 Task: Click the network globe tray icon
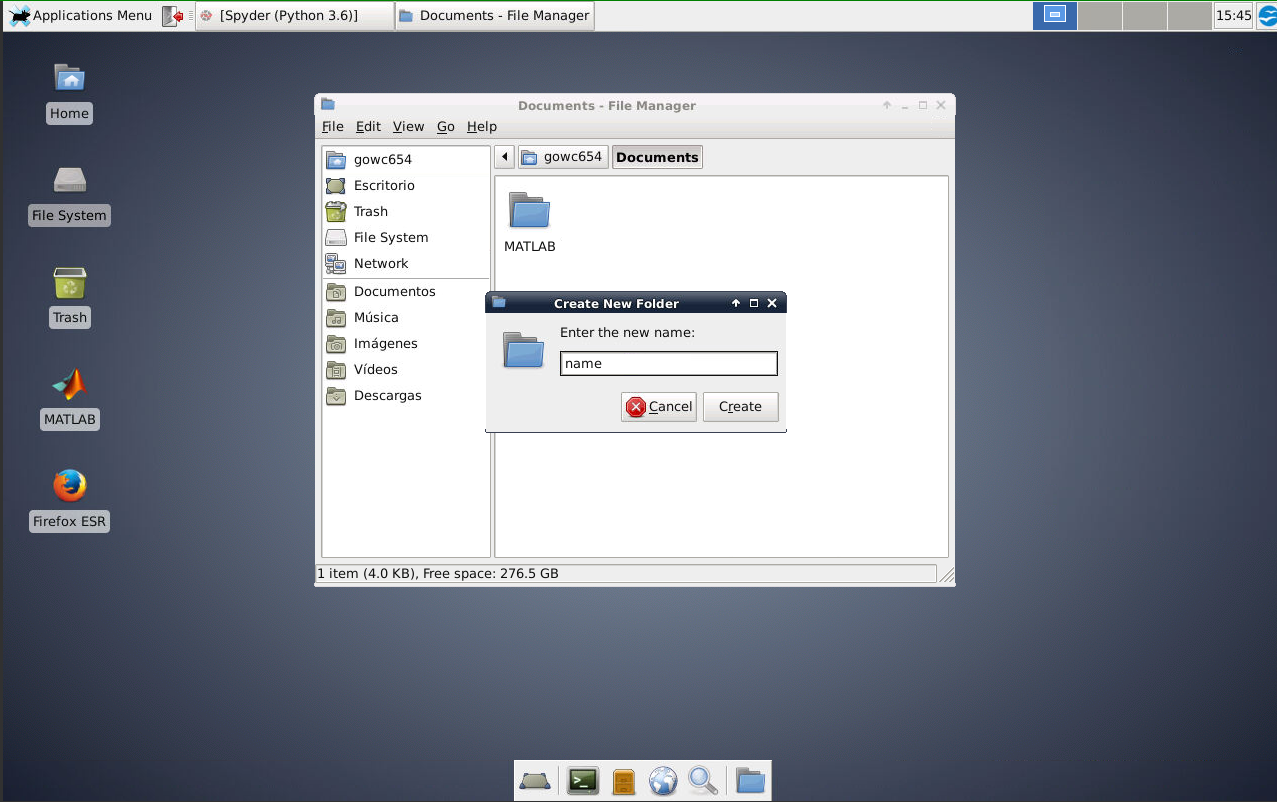point(1266,15)
